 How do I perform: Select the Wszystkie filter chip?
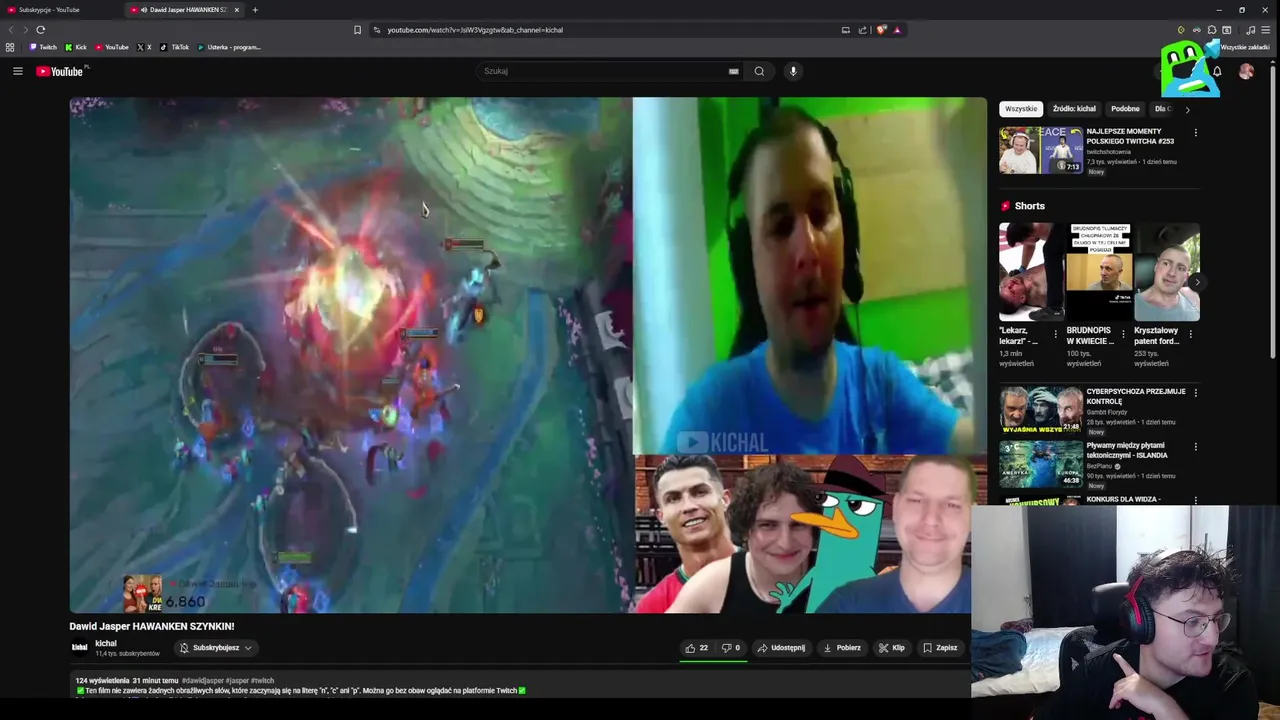tap(1021, 109)
